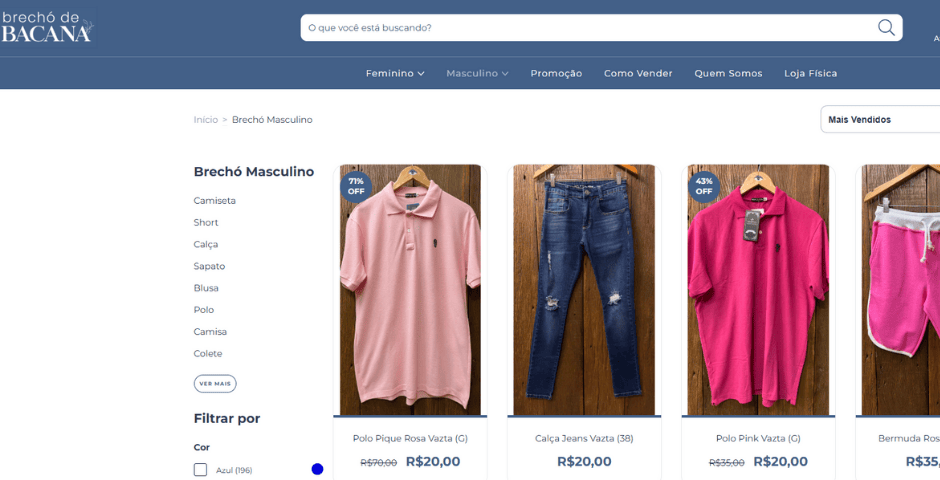
Task: Navigate to Loja Física
Action: [x=810, y=73]
